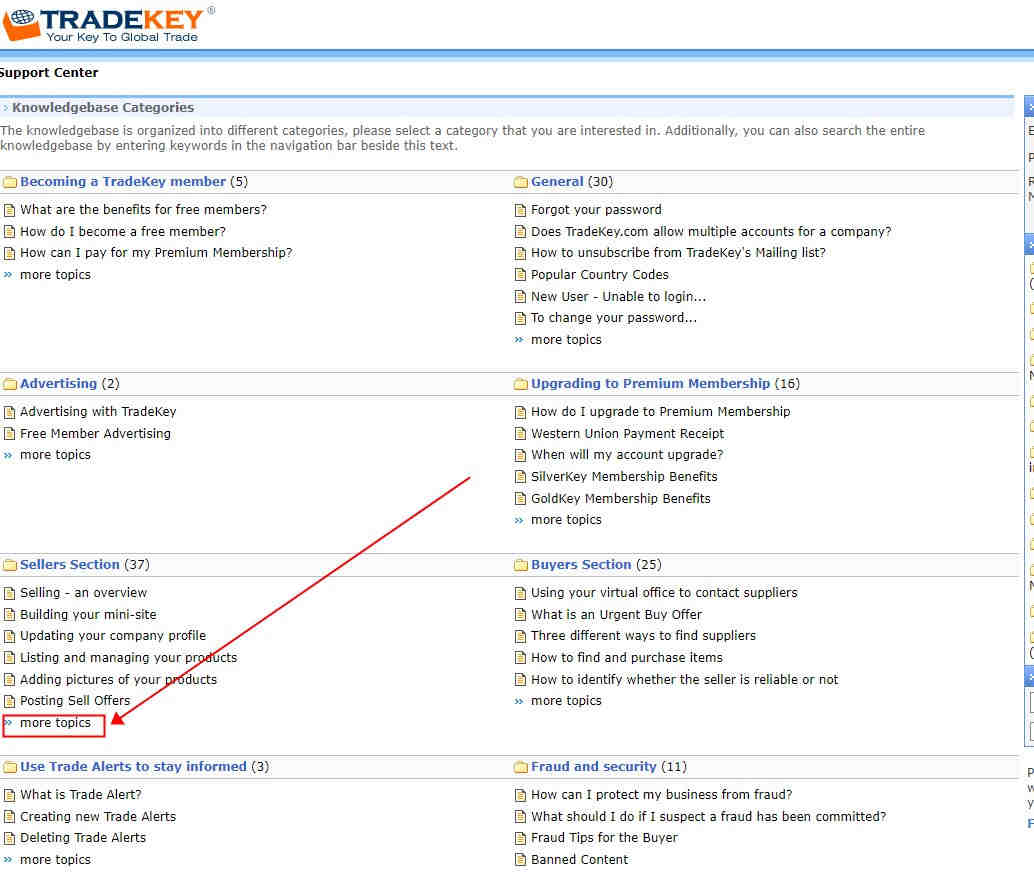The width and height of the screenshot is (1034, 875).
Task: Click document icon beside What is Trade Alert?
Action: pyautogui.click(x=9, y=795)
